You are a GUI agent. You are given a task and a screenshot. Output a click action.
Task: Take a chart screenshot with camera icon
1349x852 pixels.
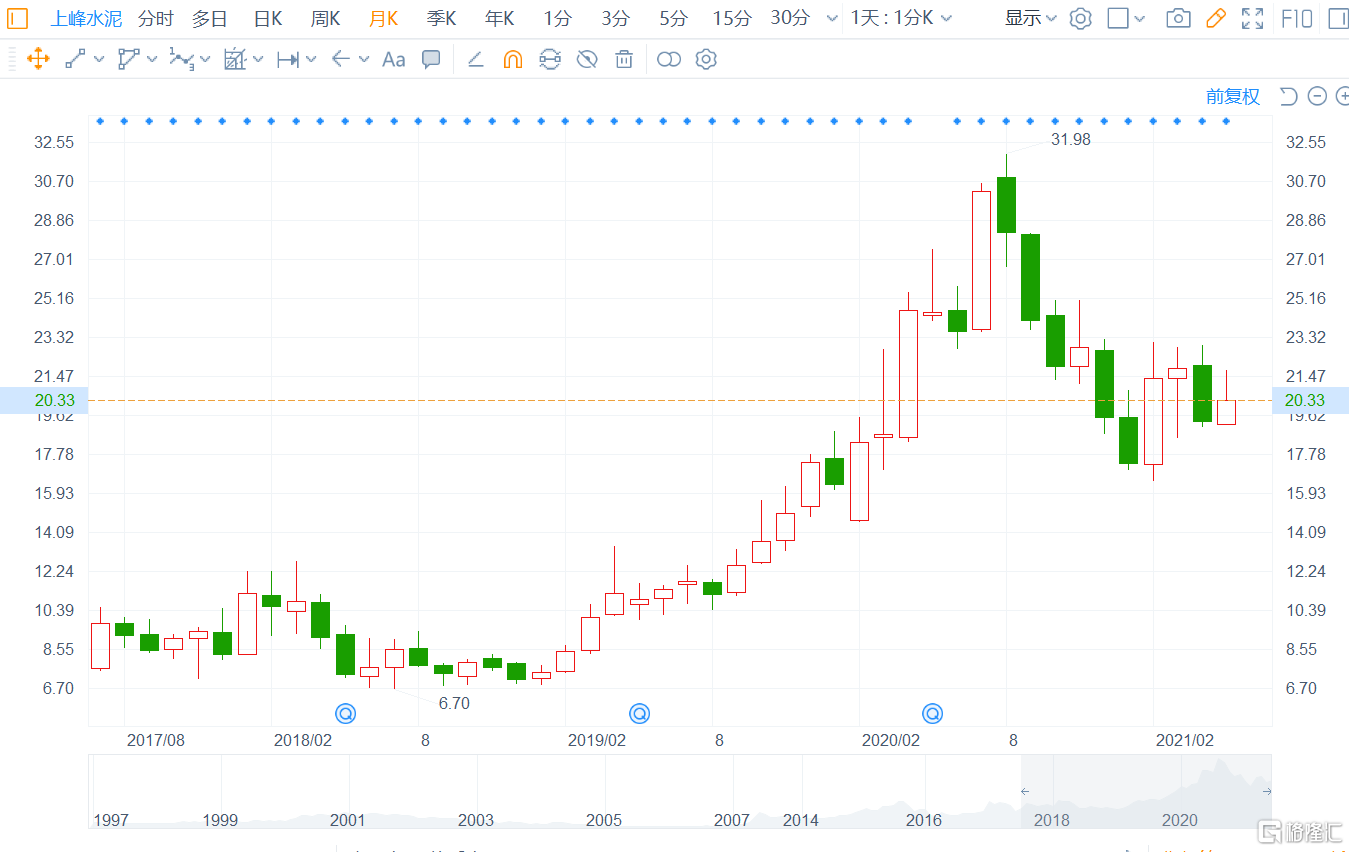[x=1179, y=18]
